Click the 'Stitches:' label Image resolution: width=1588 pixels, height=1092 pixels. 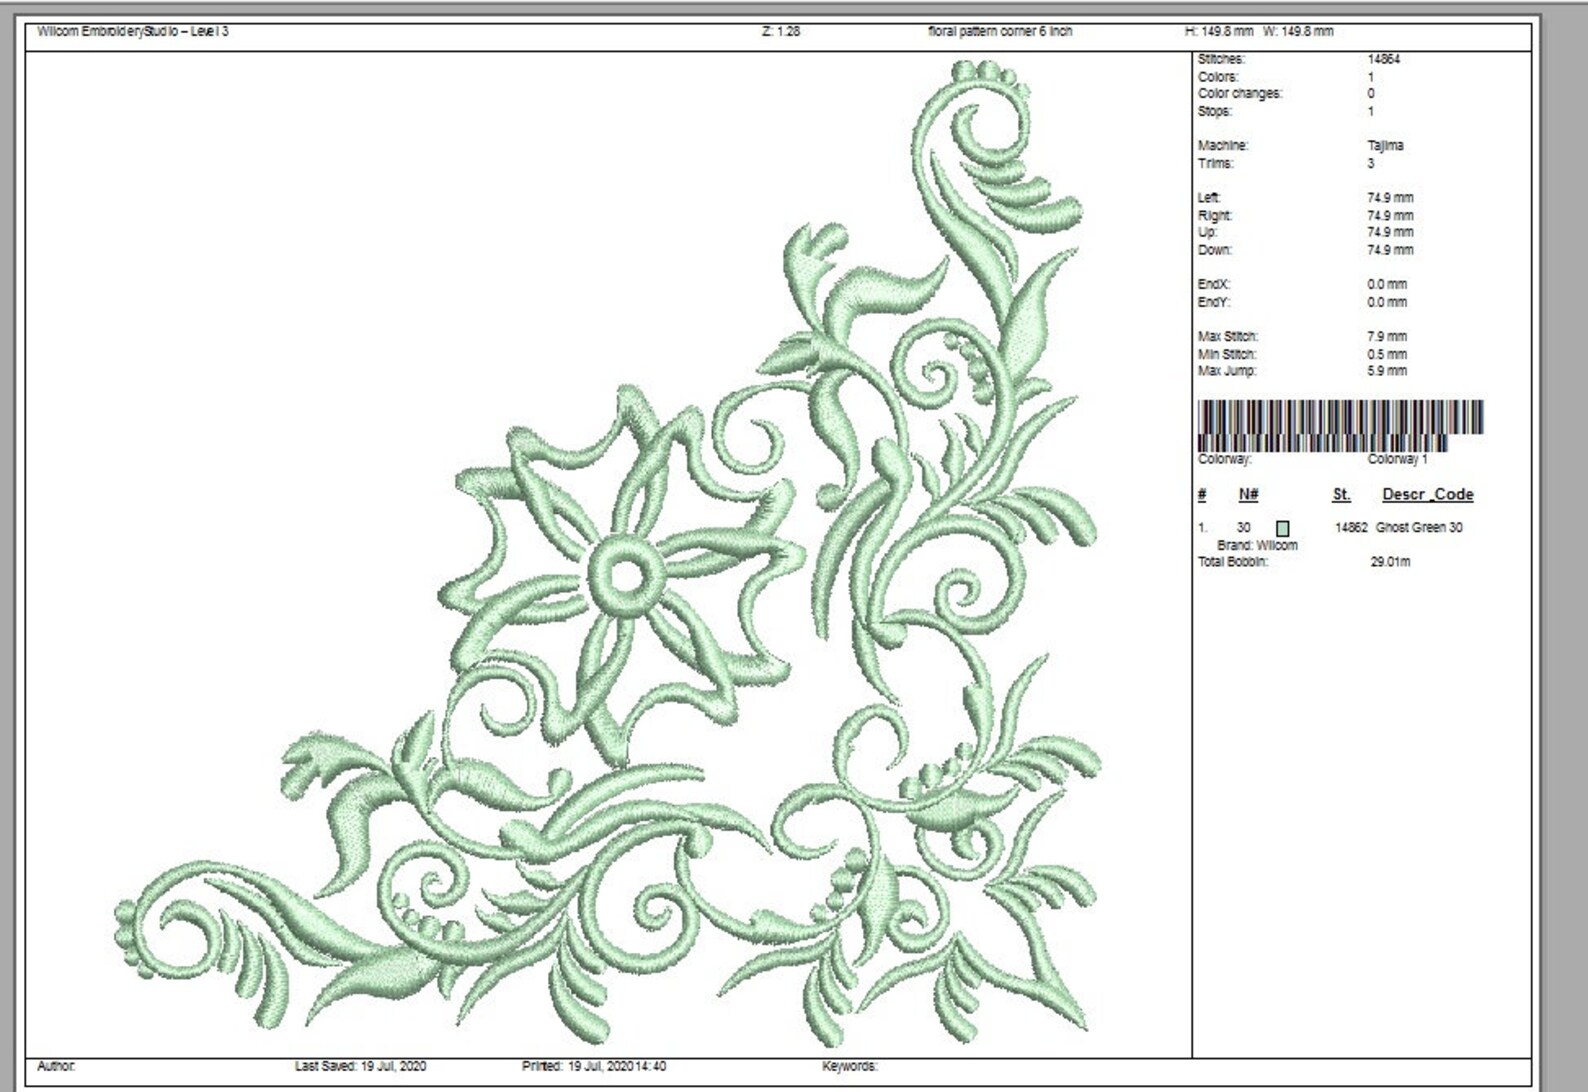click(1221, 60)
